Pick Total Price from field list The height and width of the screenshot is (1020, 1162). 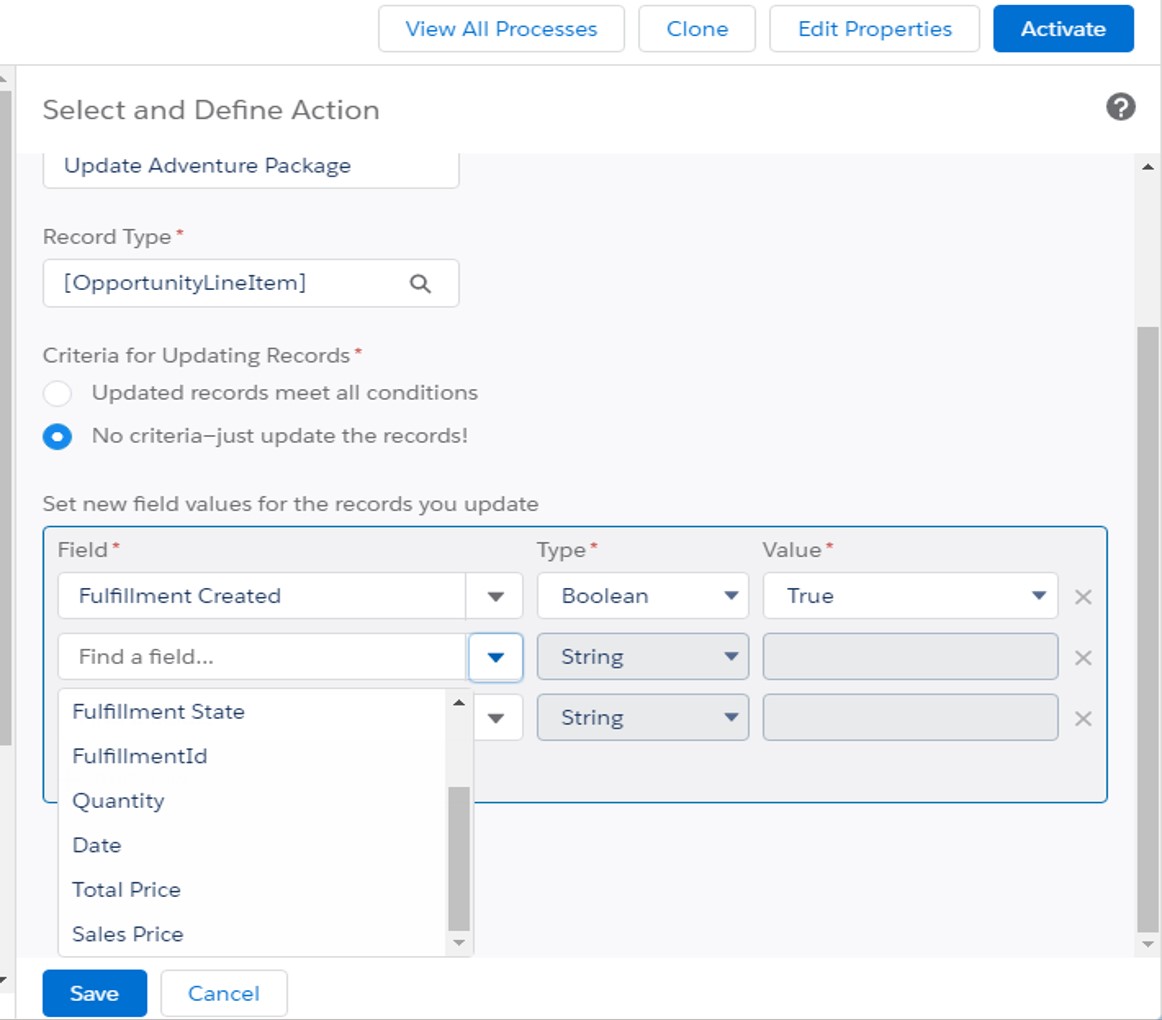(x=126, y=890)
